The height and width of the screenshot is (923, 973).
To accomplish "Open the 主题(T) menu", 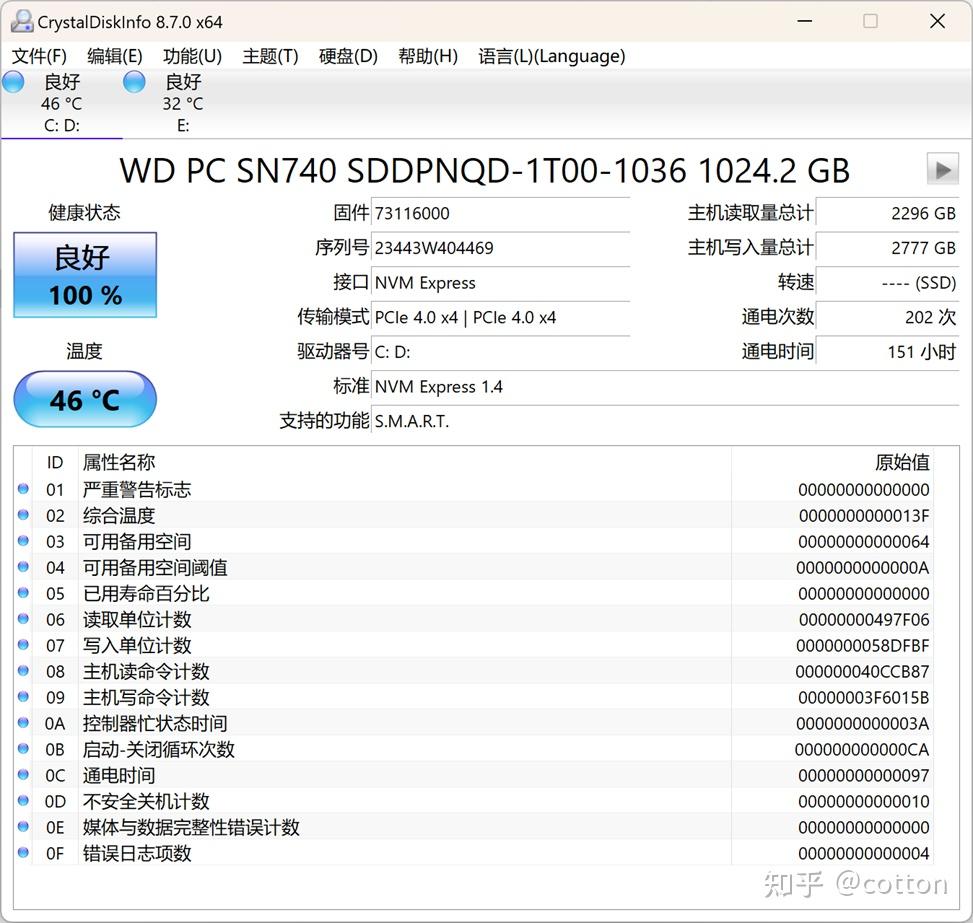I will pyautogui.click(x=271, y=56).
